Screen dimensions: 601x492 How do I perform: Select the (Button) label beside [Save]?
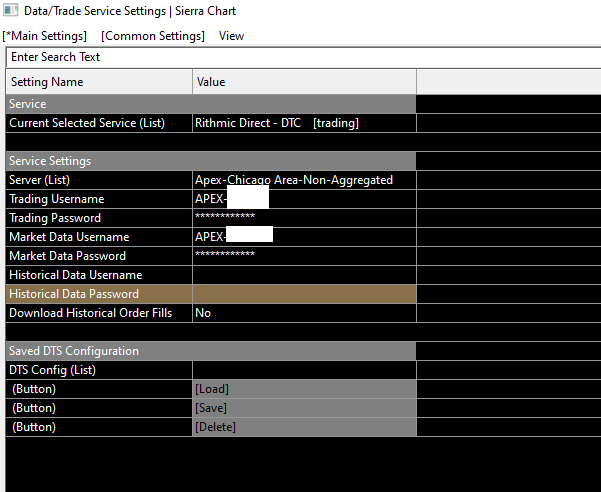(x=34, y=408)
